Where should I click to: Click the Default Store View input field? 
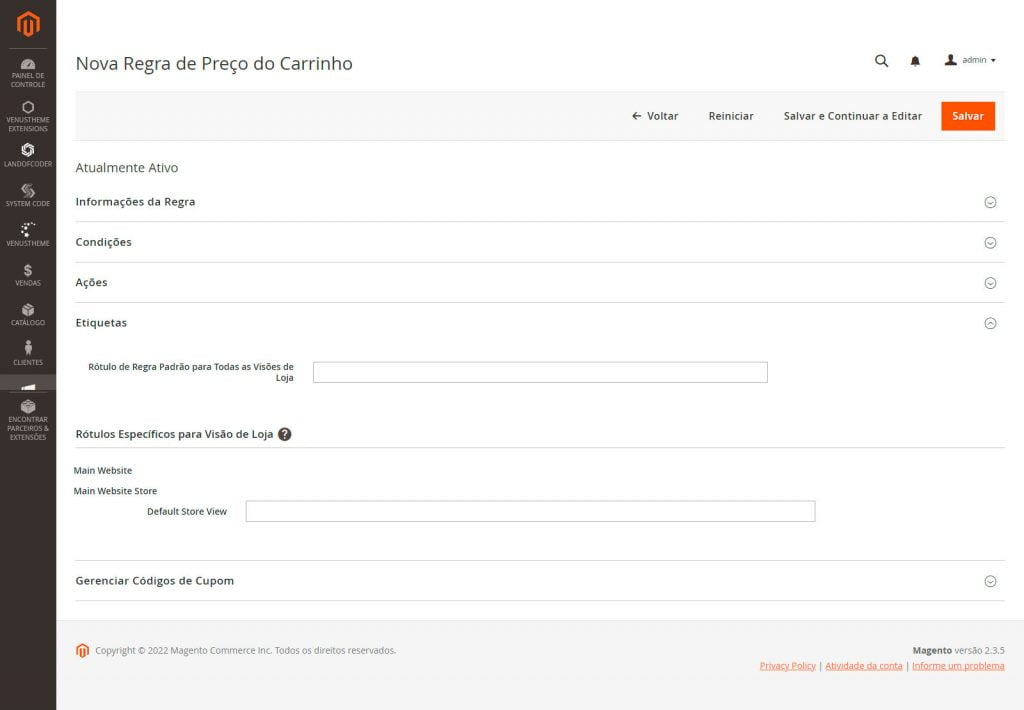pos(530,512)
